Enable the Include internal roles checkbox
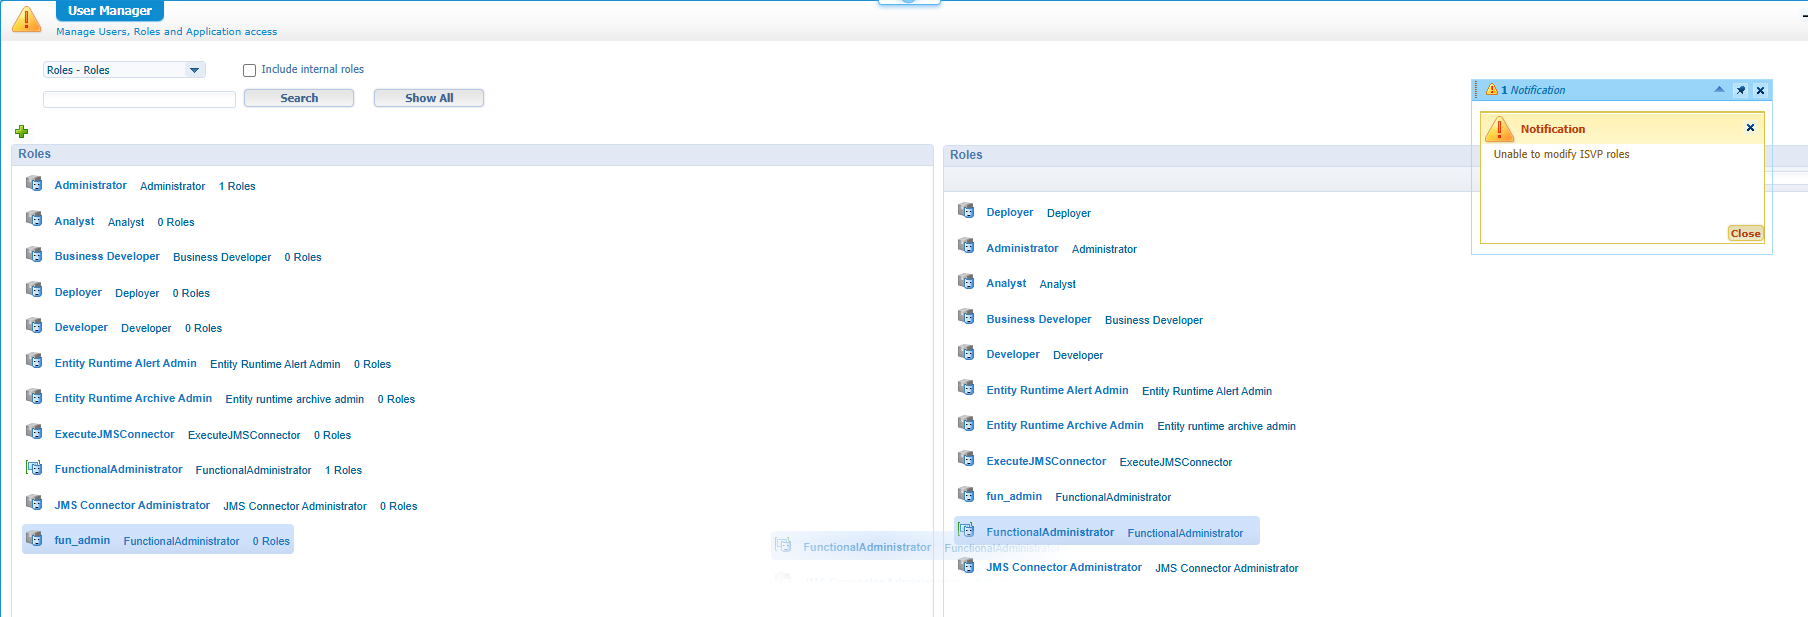 click(x=250, y=70)
